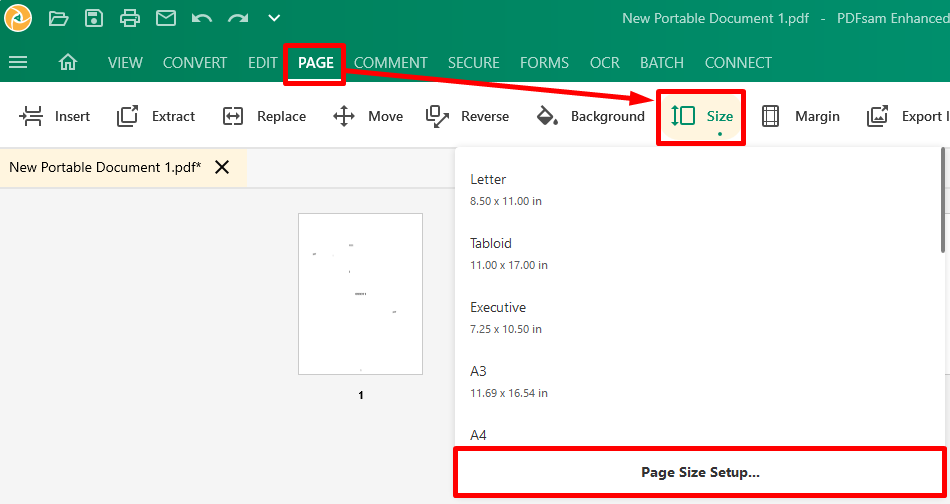Click the PDFsam application logo icon

(18, 18)
